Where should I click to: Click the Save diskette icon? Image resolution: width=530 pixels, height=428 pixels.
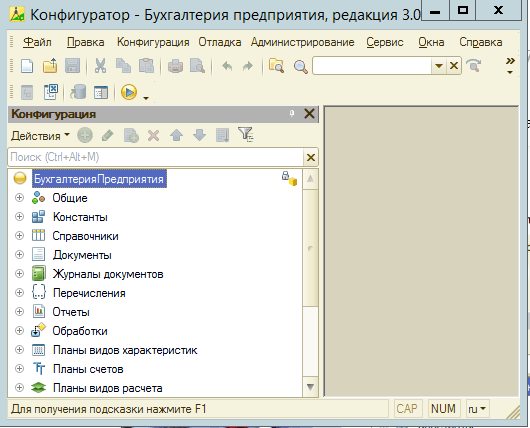point(72,66)
